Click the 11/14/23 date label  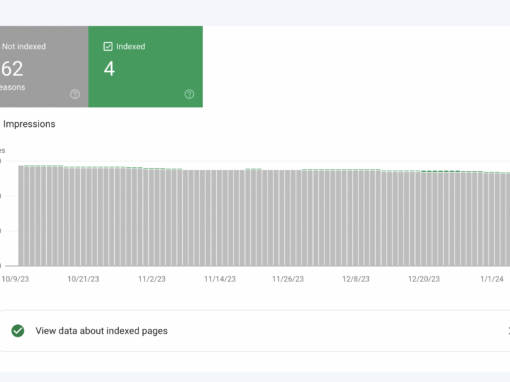click(x=220, y=279)
